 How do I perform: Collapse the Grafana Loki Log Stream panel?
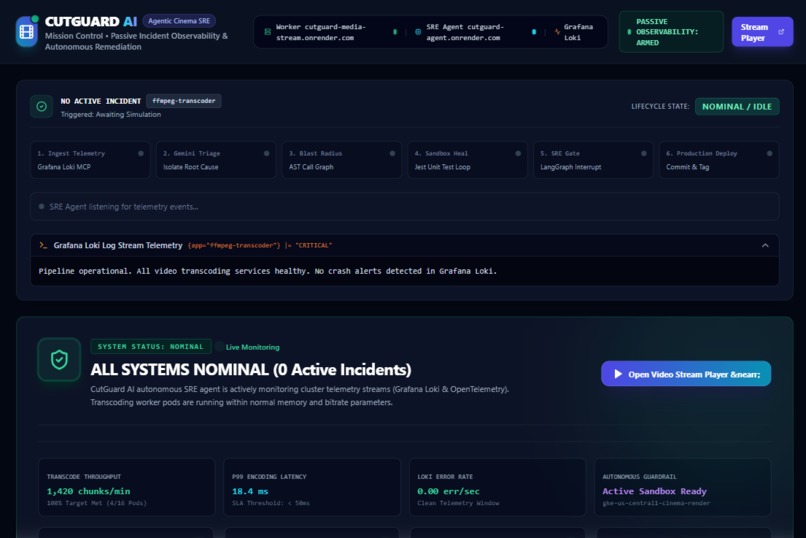click(x=765, y=245)
